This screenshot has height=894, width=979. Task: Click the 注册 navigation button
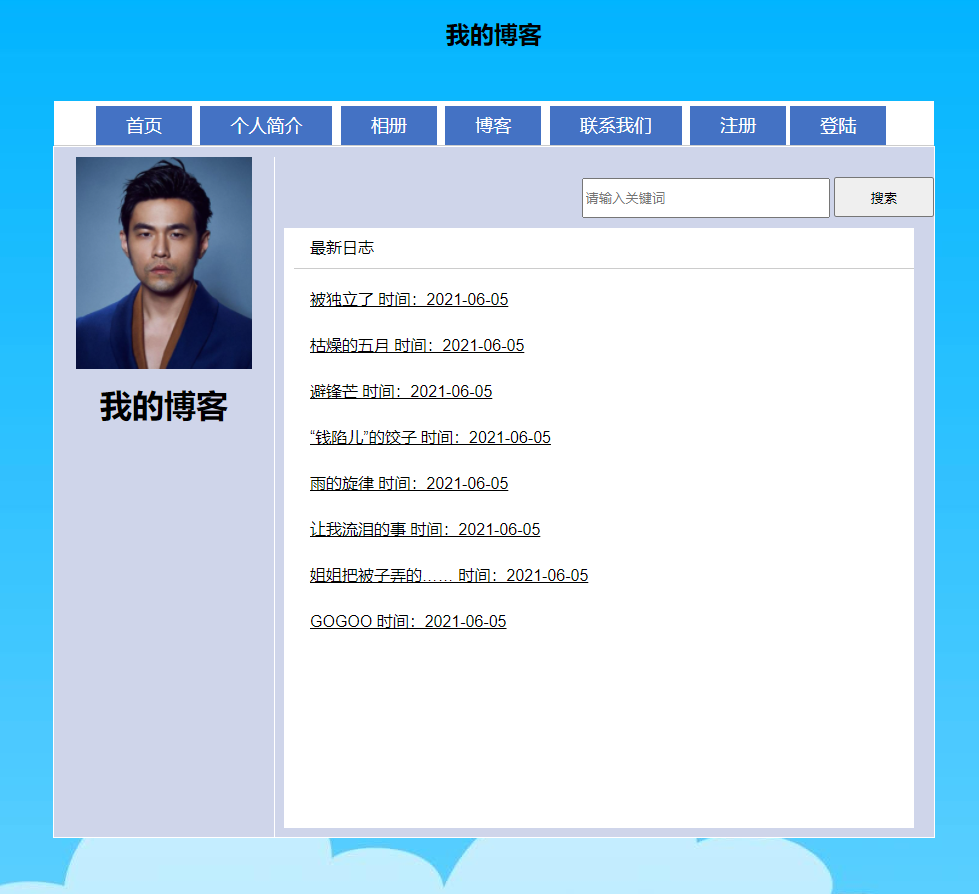pyautogui.click(x=737, y=125)
